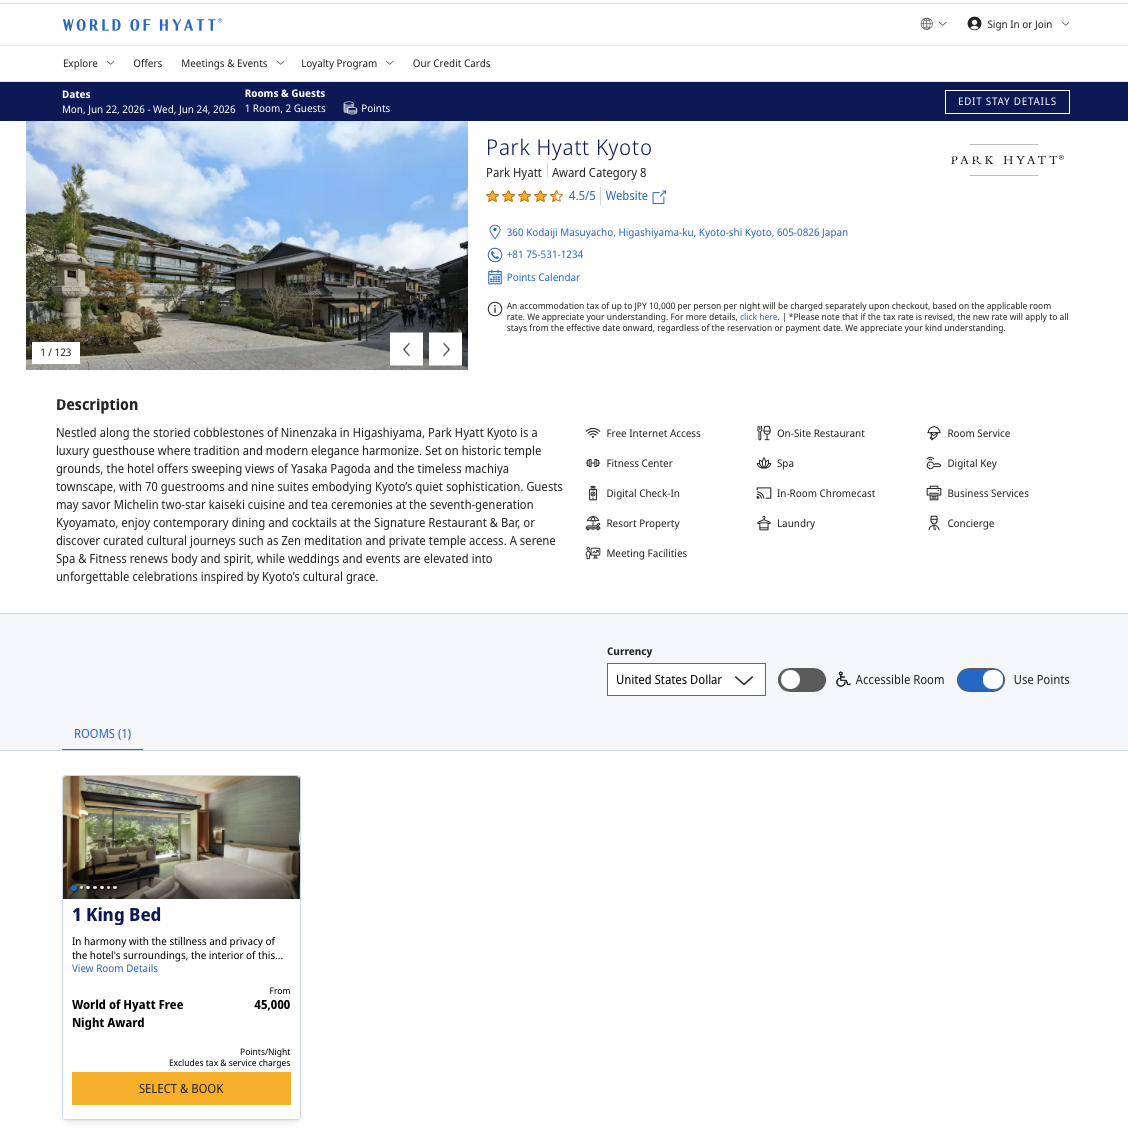Click the In-Room Chromecast icon

click(764, 494)
